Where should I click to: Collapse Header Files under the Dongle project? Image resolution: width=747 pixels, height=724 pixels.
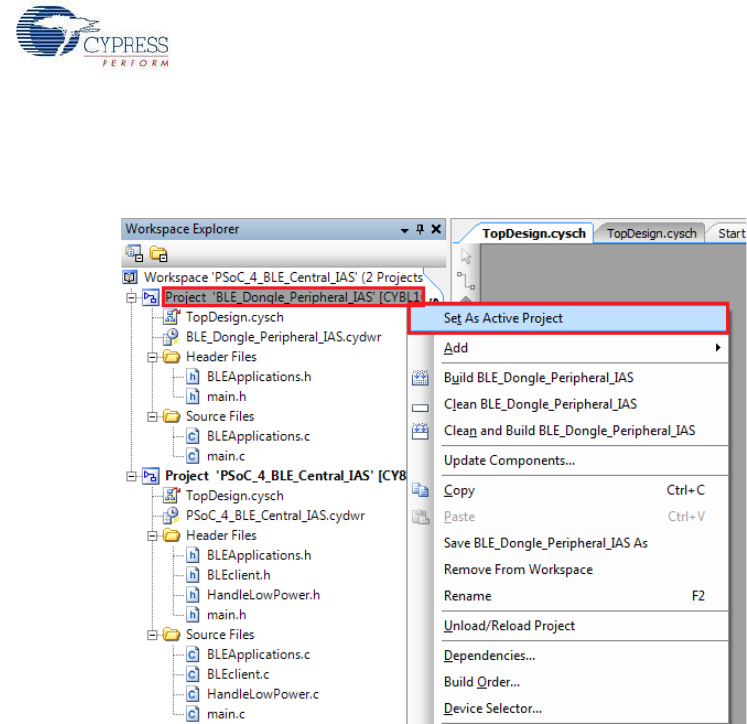coord(152,357)
